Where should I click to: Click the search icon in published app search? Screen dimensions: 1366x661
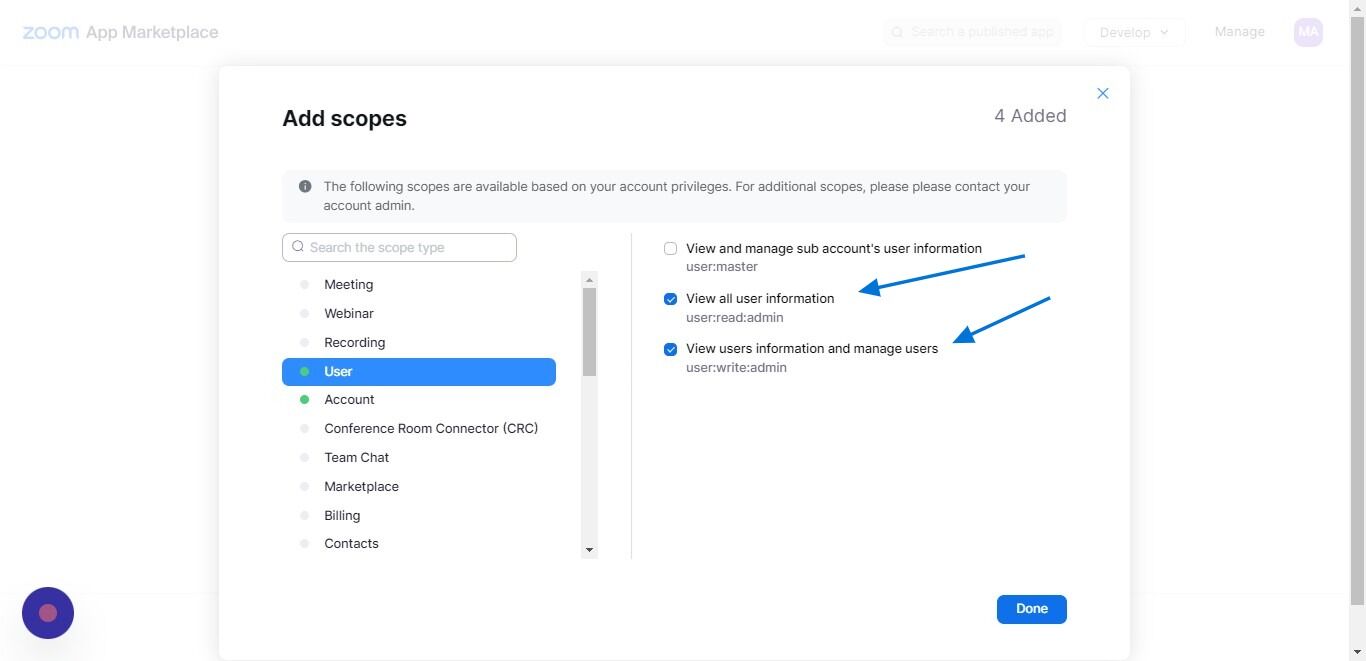pyautogui.click(x=897, y=32)
